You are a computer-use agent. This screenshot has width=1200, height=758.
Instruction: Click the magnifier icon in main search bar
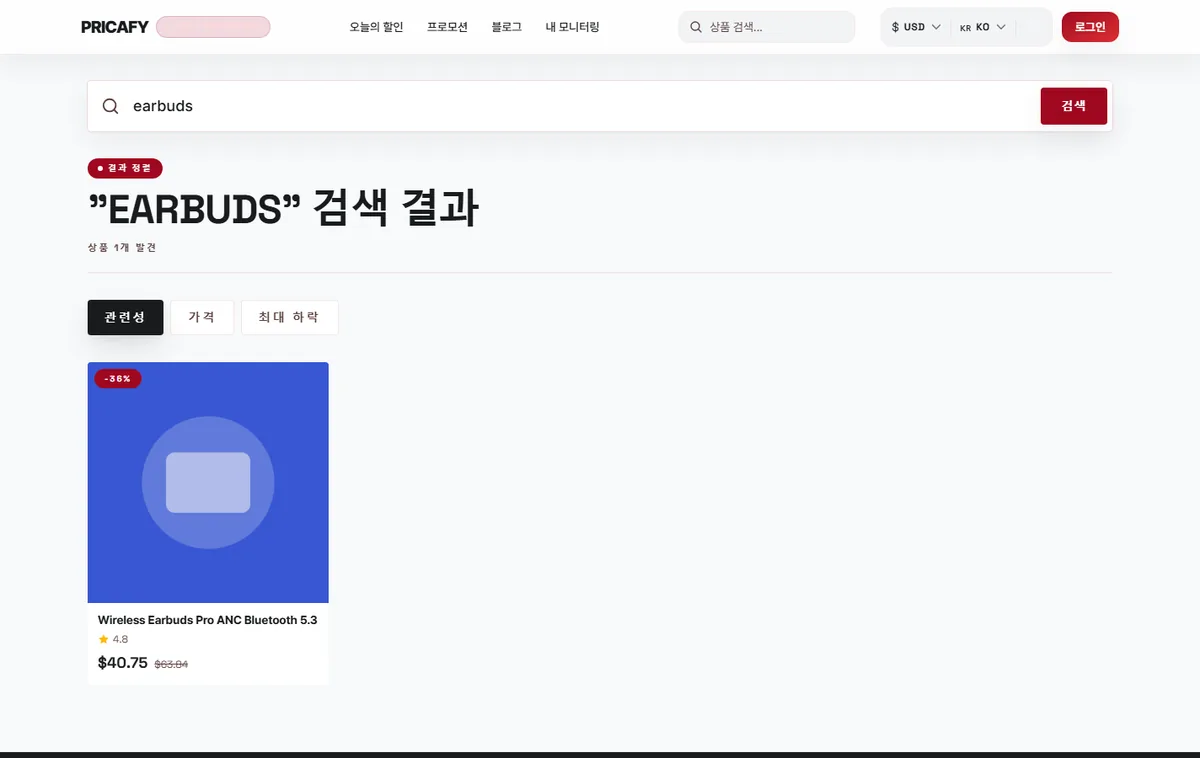[x=111, y=106]
